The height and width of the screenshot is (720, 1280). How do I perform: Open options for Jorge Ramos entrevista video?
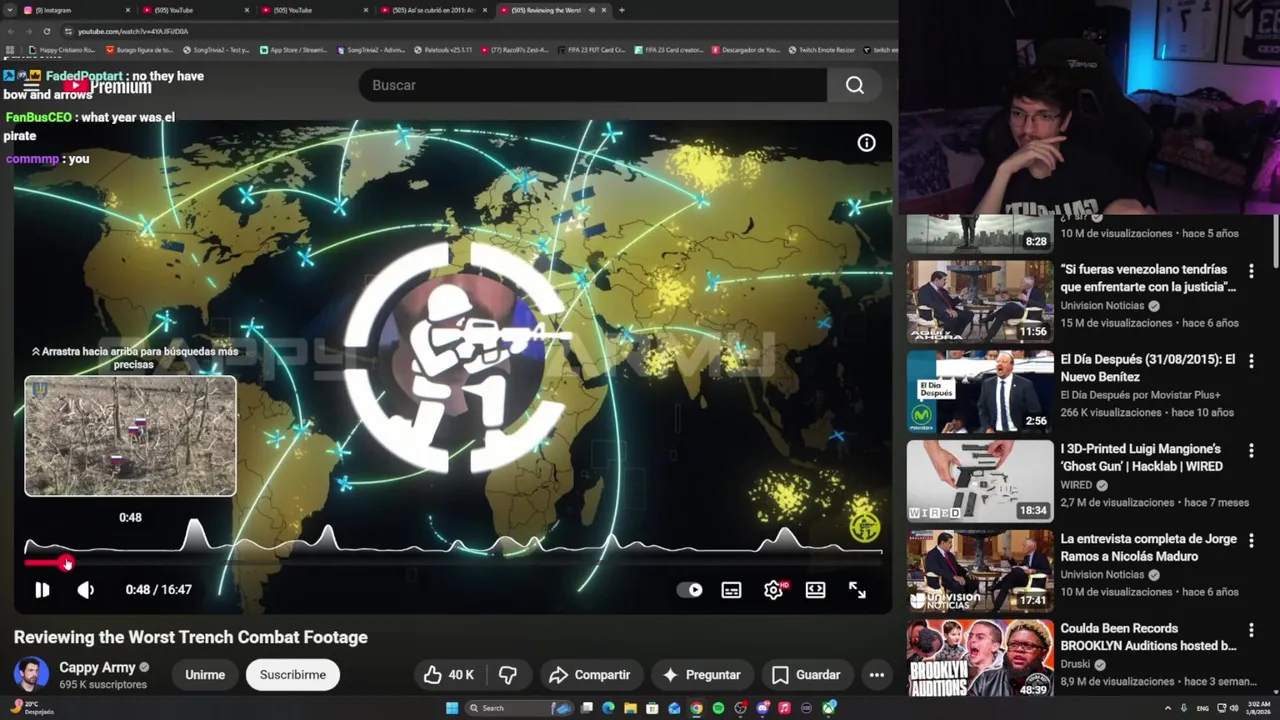[1251, 541]
